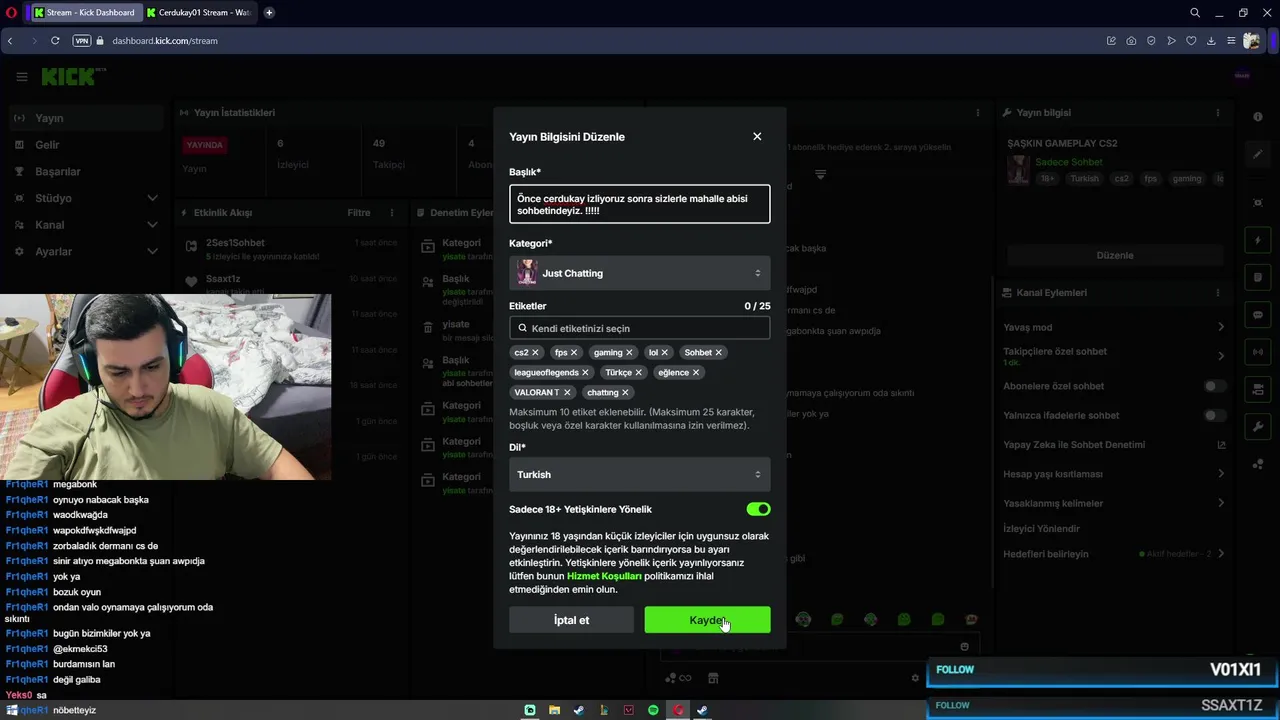The image size is (1280, 720).
Task: Open Yasaklanmış kelimeler arrow
Action: pyautogui.click(x=1221, y=503)
